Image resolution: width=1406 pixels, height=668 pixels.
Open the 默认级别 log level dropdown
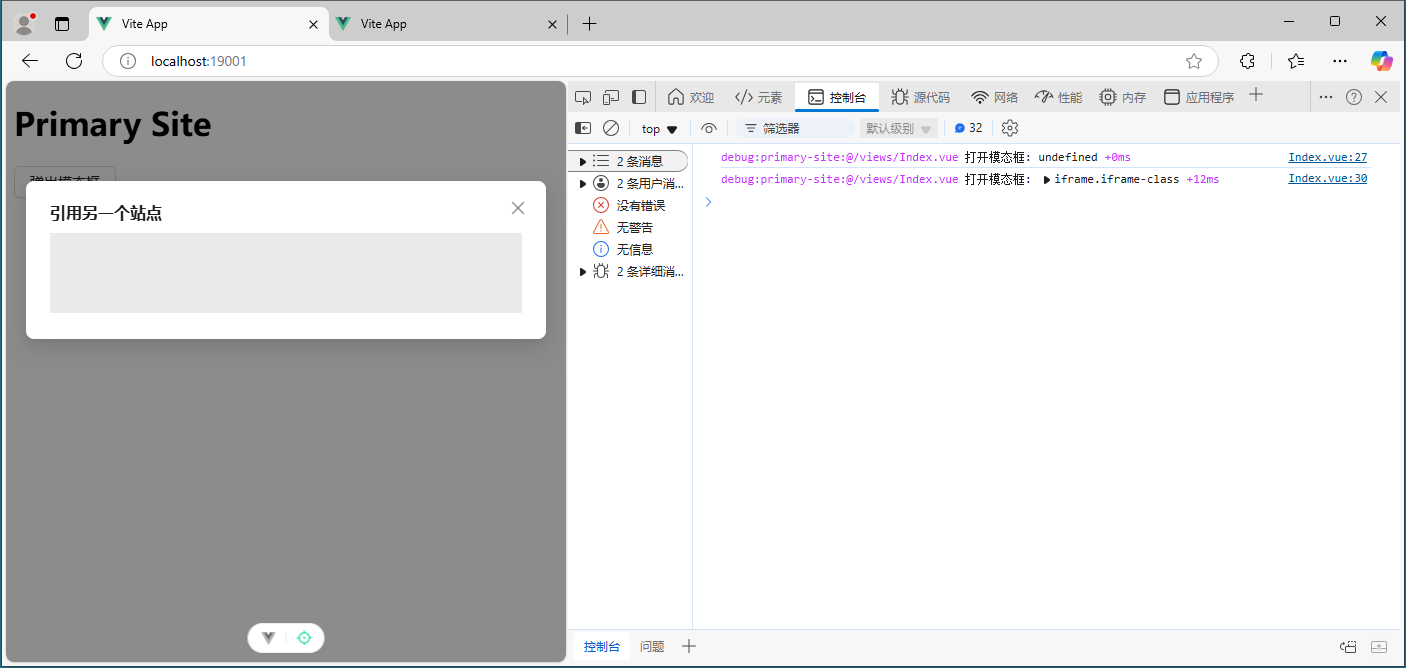point(899,128)
